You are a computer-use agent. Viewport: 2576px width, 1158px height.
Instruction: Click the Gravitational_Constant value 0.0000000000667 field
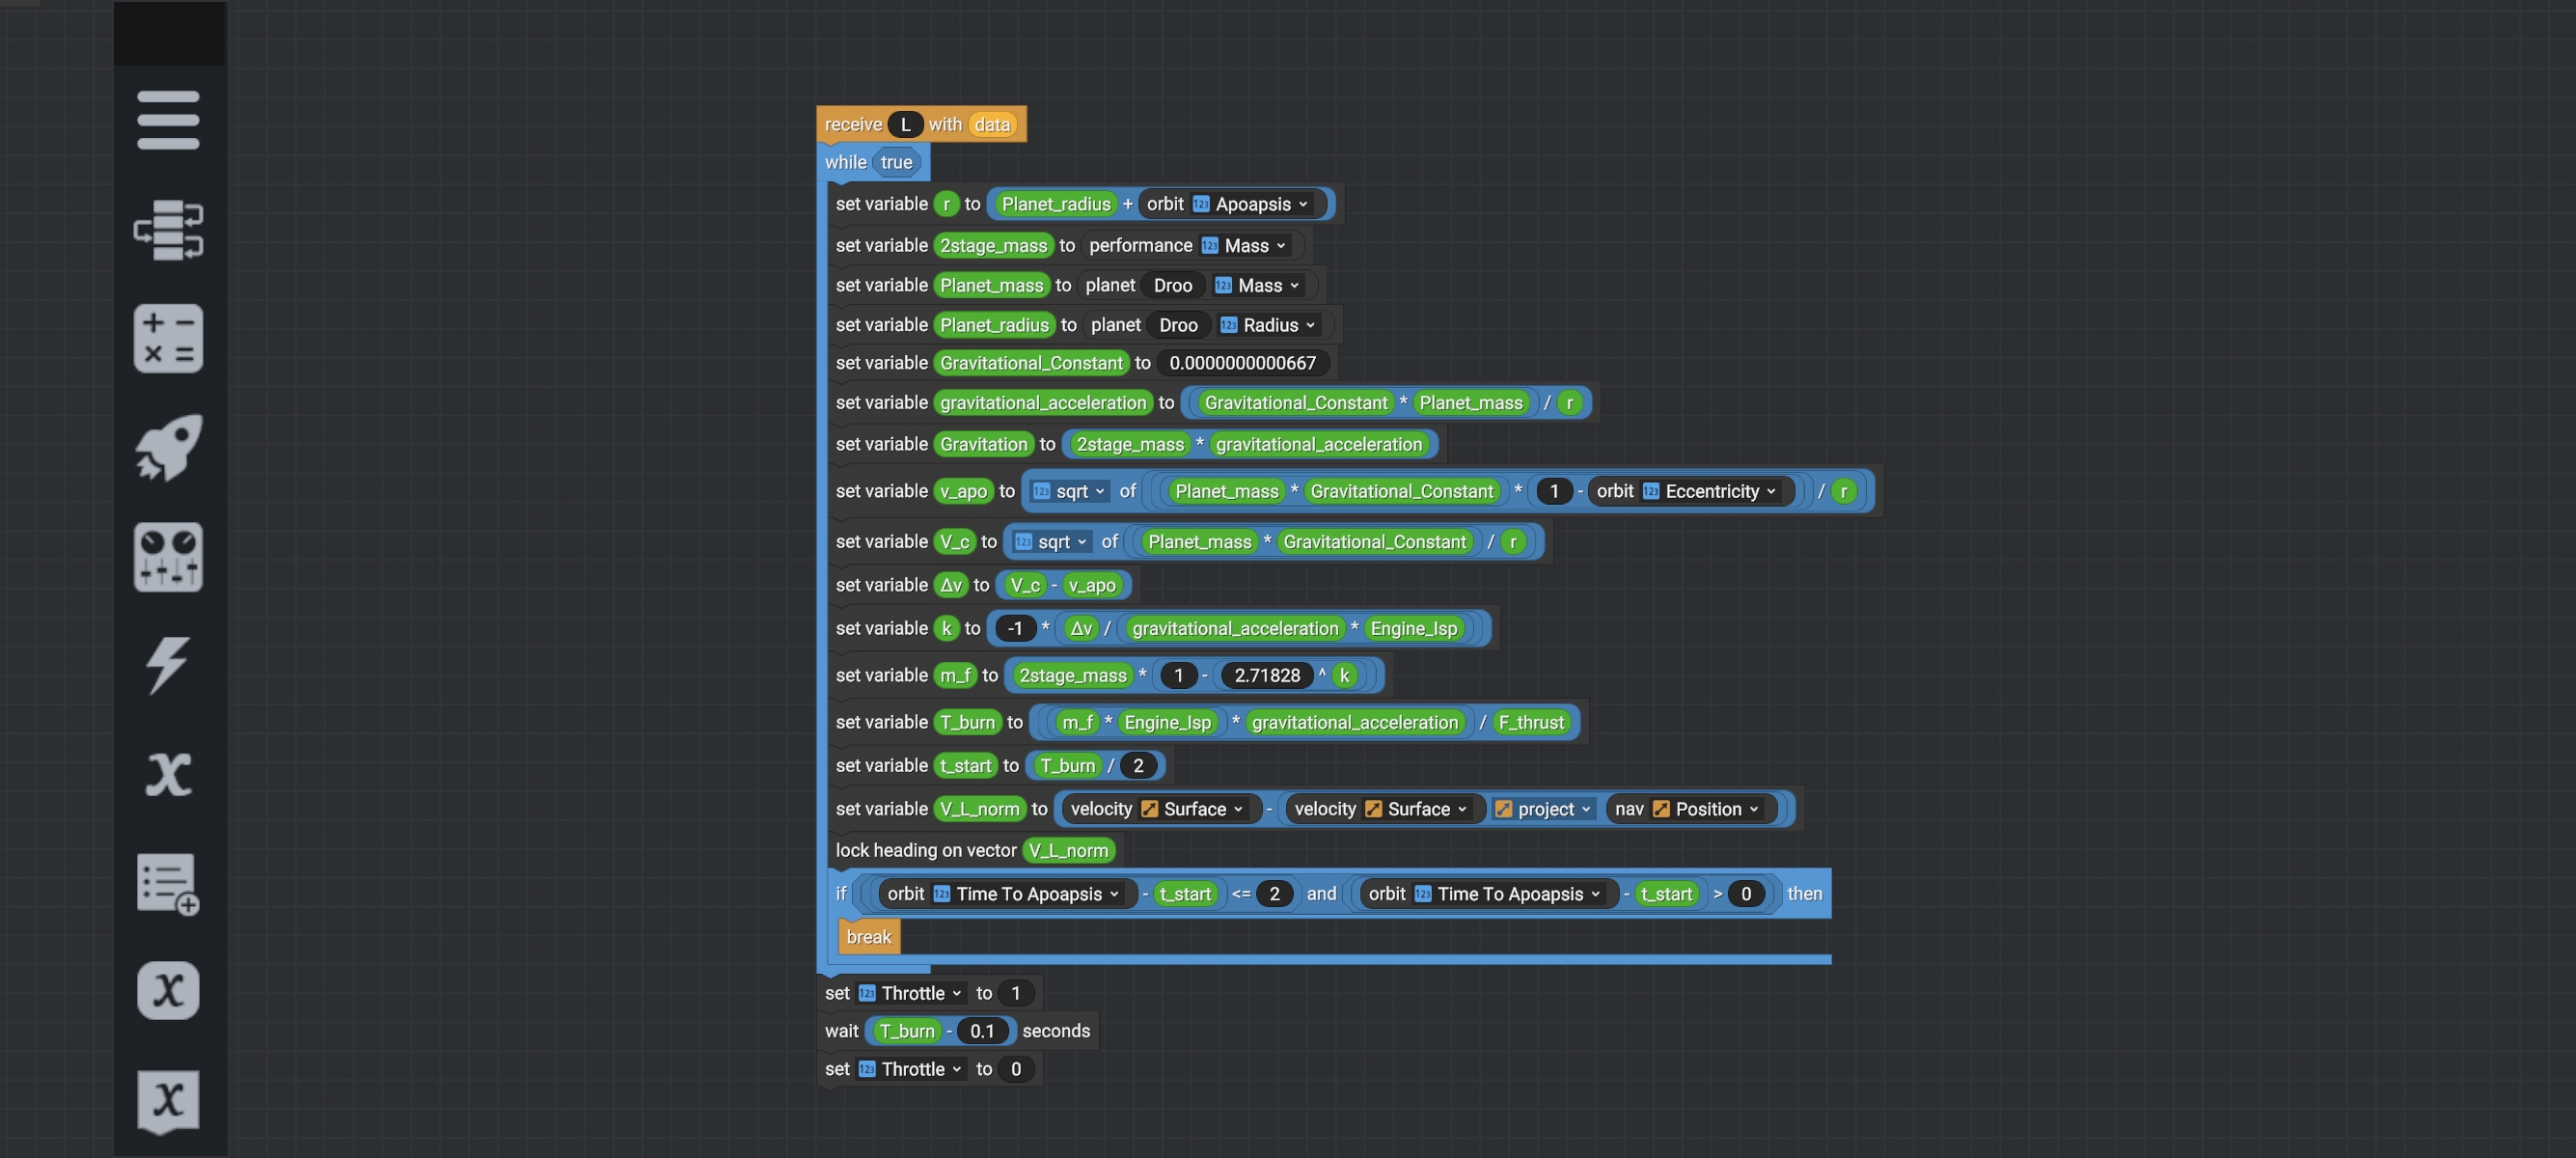pyautogui.click(x=1242, y=363)
